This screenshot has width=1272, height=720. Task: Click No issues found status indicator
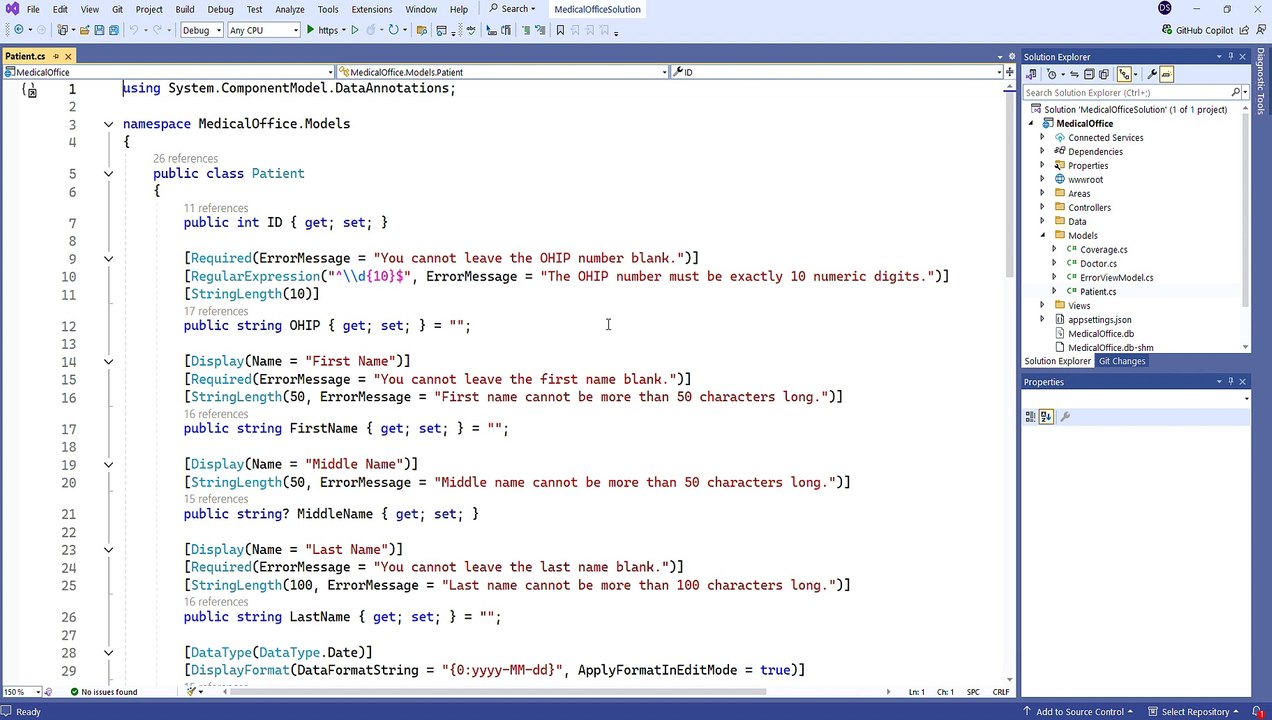104,692
